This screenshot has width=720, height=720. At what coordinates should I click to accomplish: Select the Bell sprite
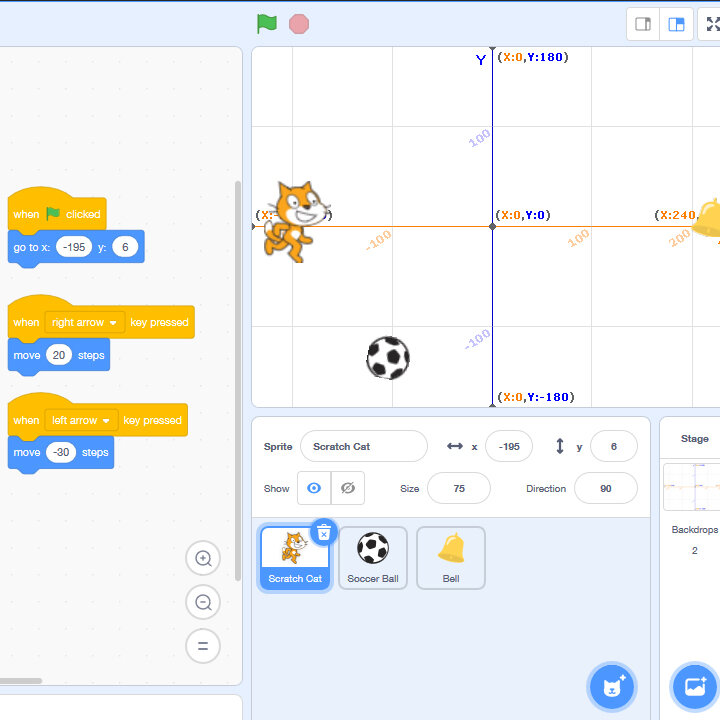[451, 558]
